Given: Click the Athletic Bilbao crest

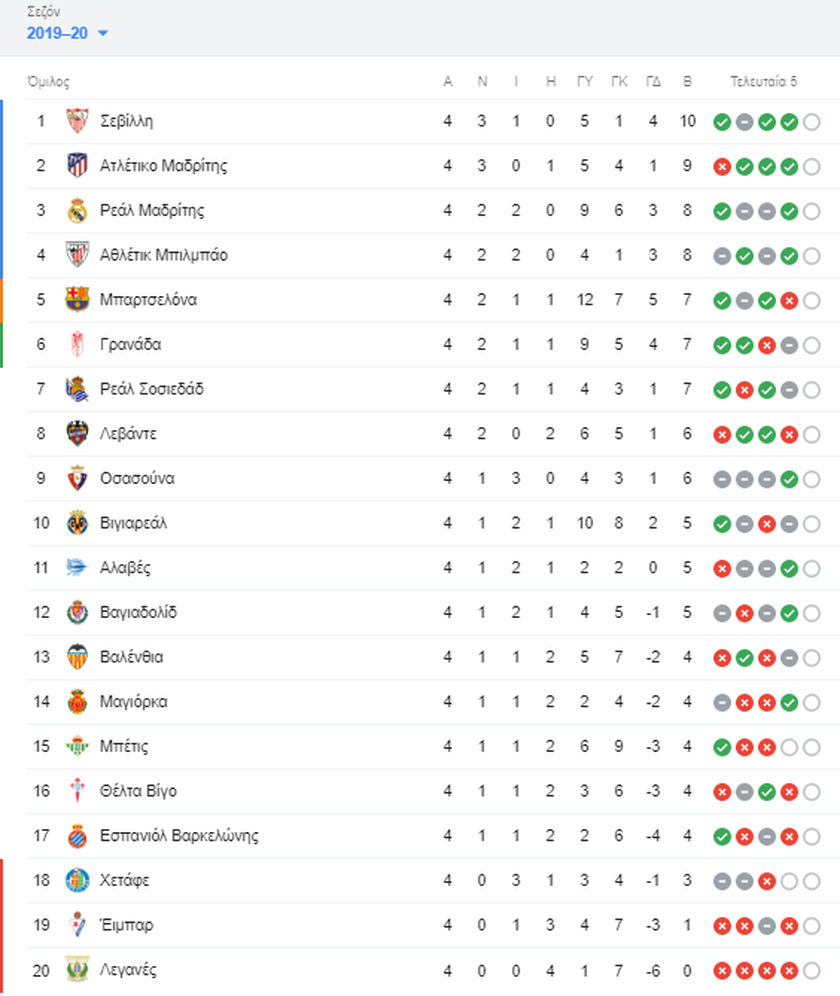Looking at the screenshot, I should point(78,255).
